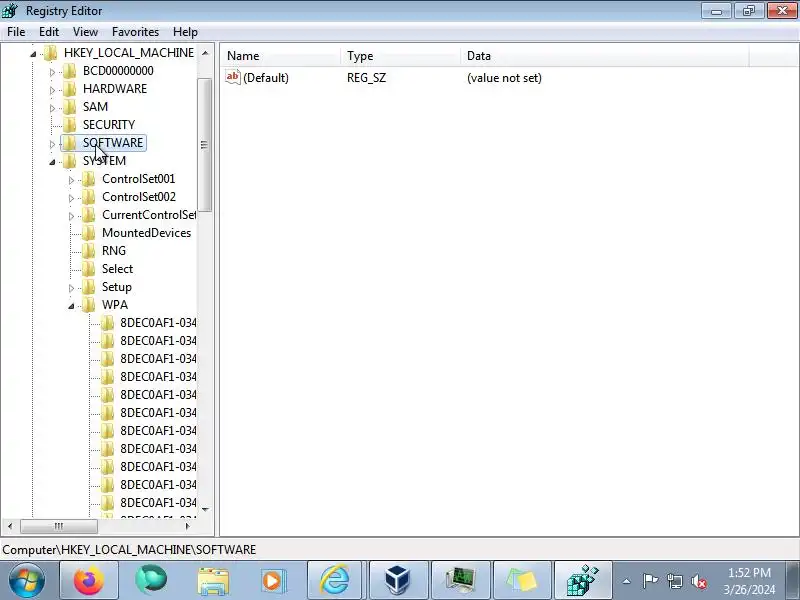Click the Select key folder icon
The height and width of the screenshot is (600, 800).
click(x=89, y=269)
